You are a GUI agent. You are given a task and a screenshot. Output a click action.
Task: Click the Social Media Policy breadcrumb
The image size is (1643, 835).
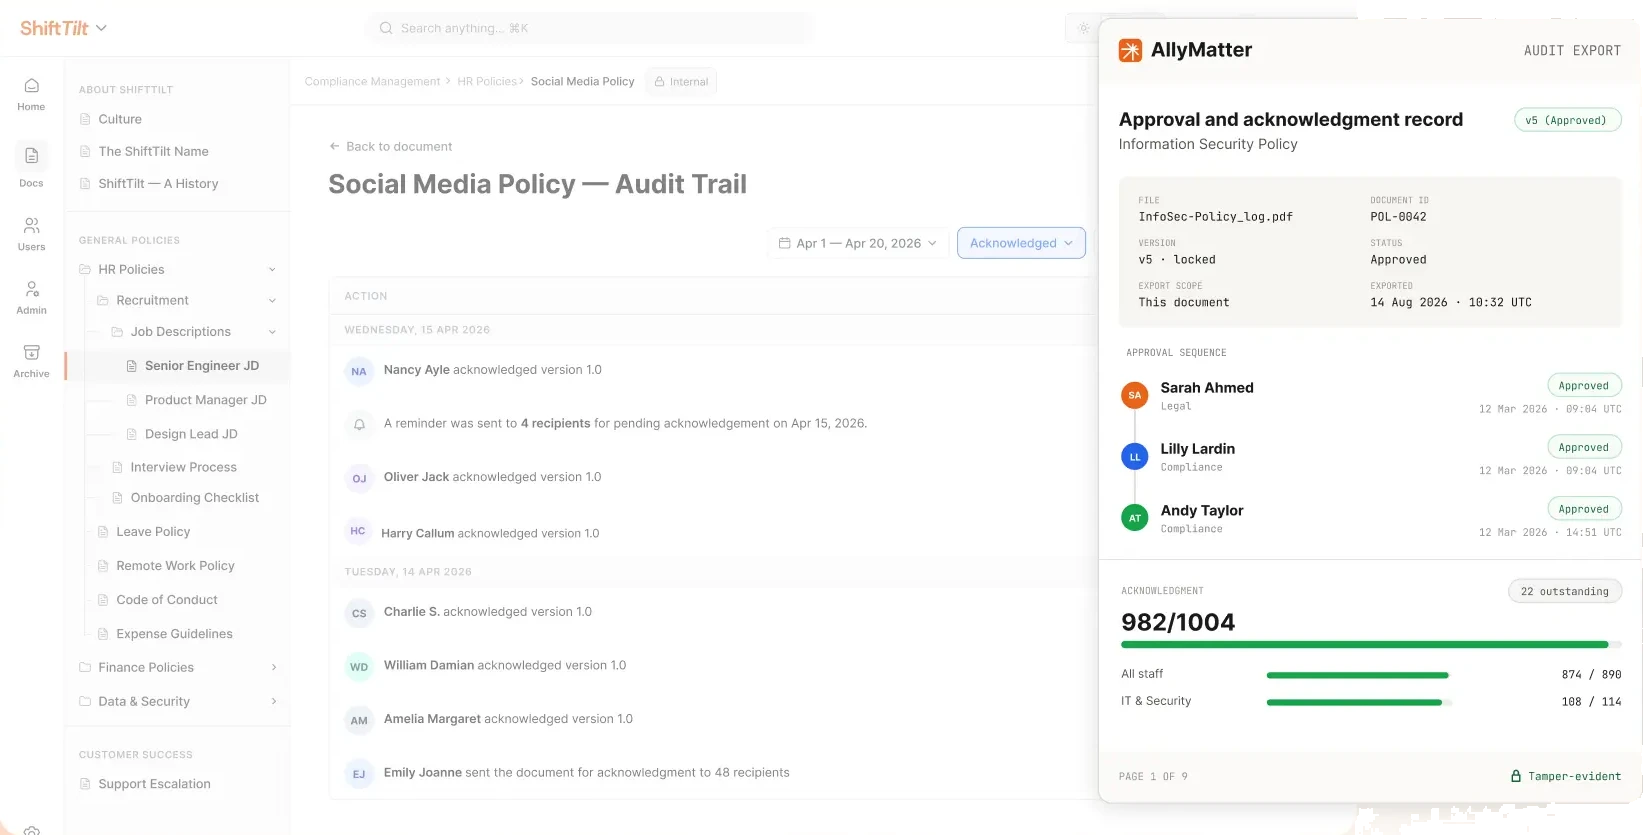(x=582, y=82)
